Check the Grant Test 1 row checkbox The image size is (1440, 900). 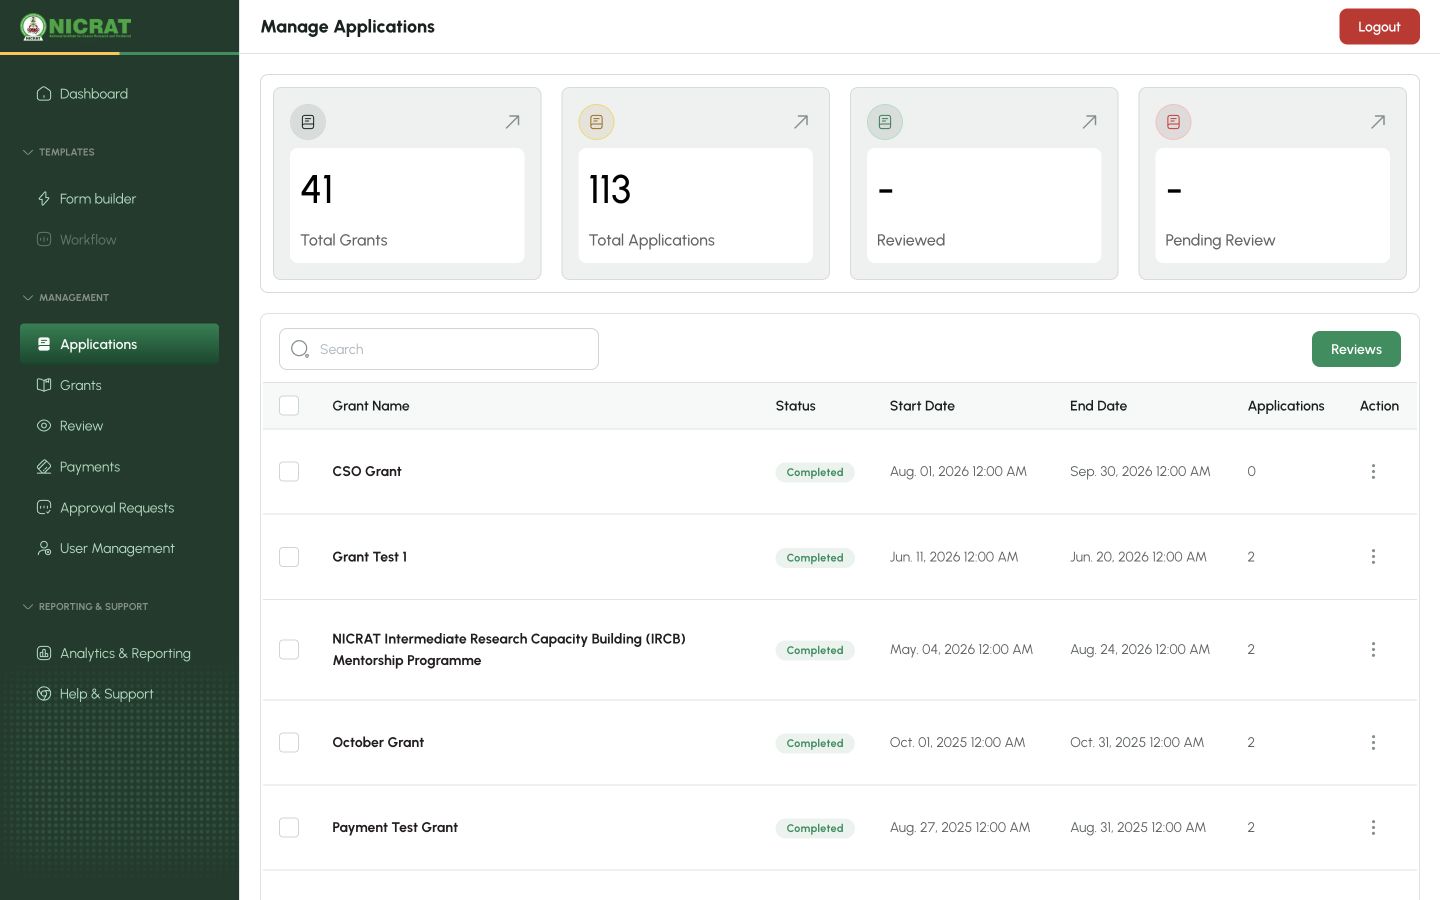point(289,557)
